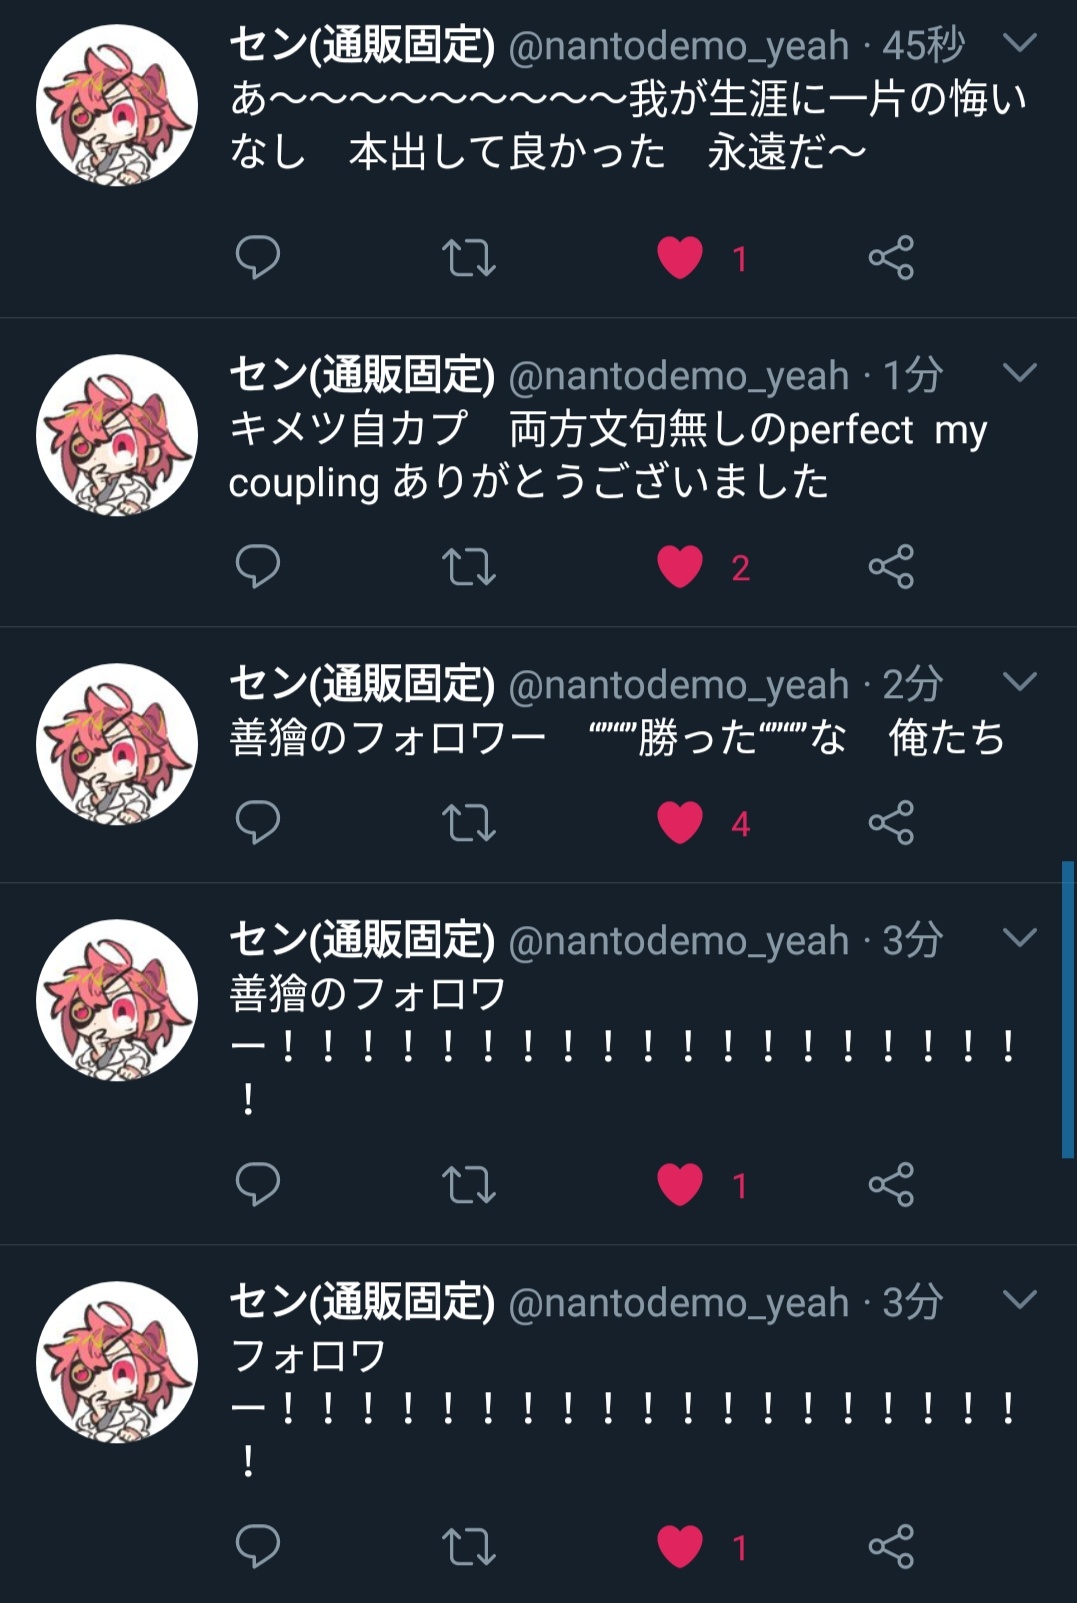The image size is (1077, 1603).
Task: Open the chevron menu on the 45秒 tweet
Action: pyautogui.click(x=1019, y=43)
